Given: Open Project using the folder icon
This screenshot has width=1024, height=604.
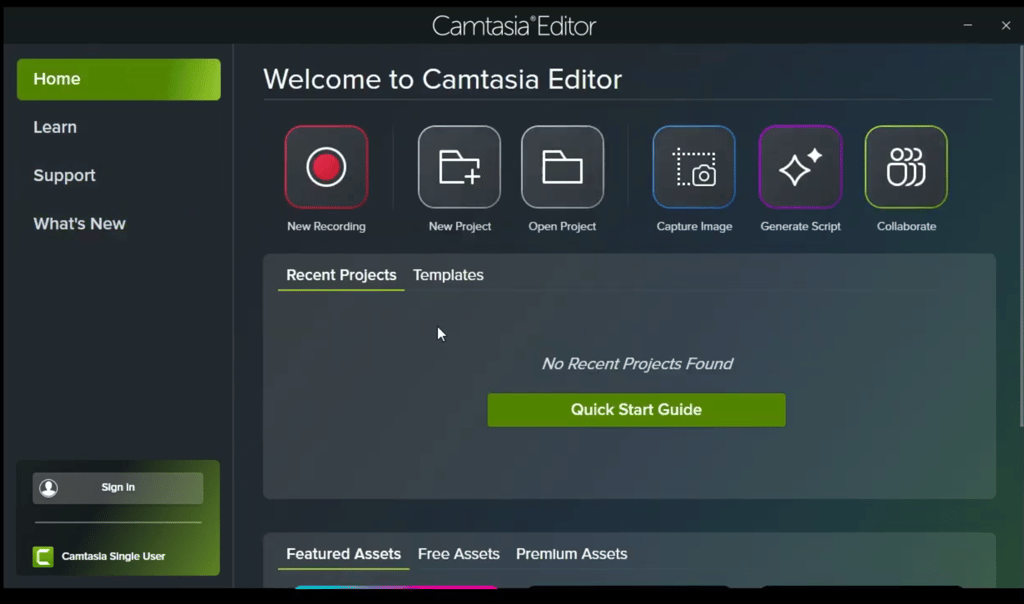Looking at the screenshot, I should (562, 167).
